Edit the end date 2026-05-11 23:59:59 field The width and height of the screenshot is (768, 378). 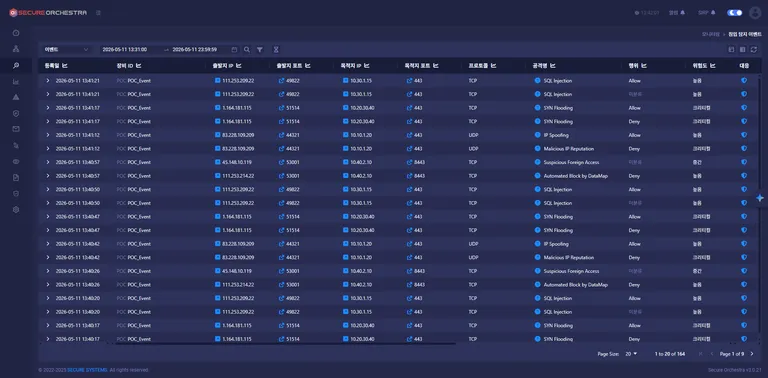(x=195, y=49)
